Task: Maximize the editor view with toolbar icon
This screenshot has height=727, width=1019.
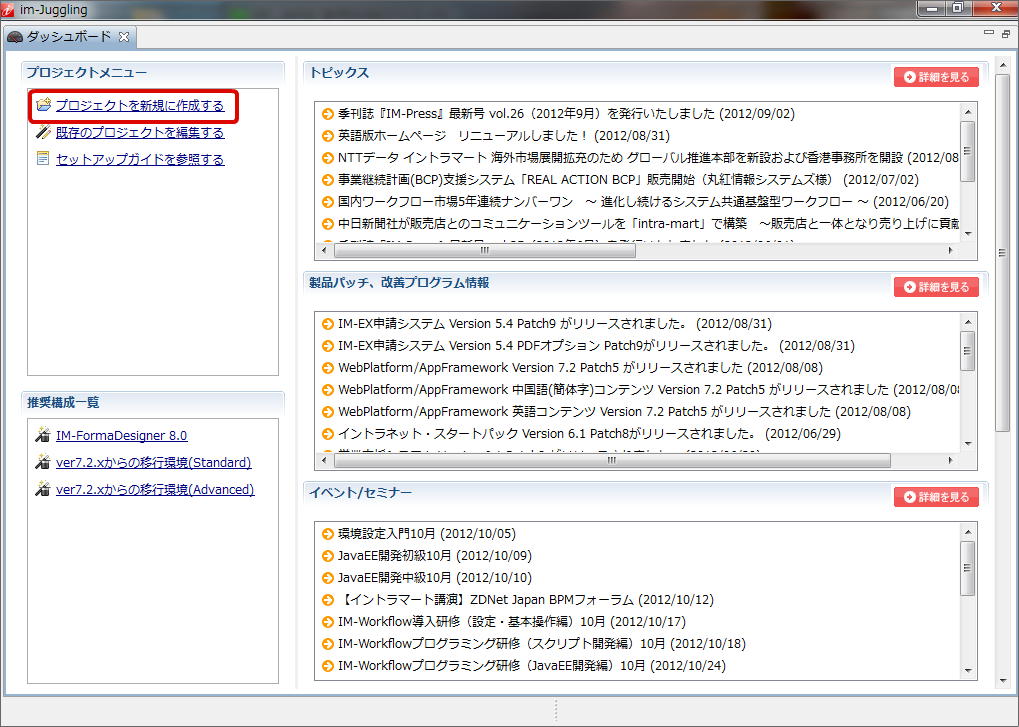Action: click(x=1006, y=33)
